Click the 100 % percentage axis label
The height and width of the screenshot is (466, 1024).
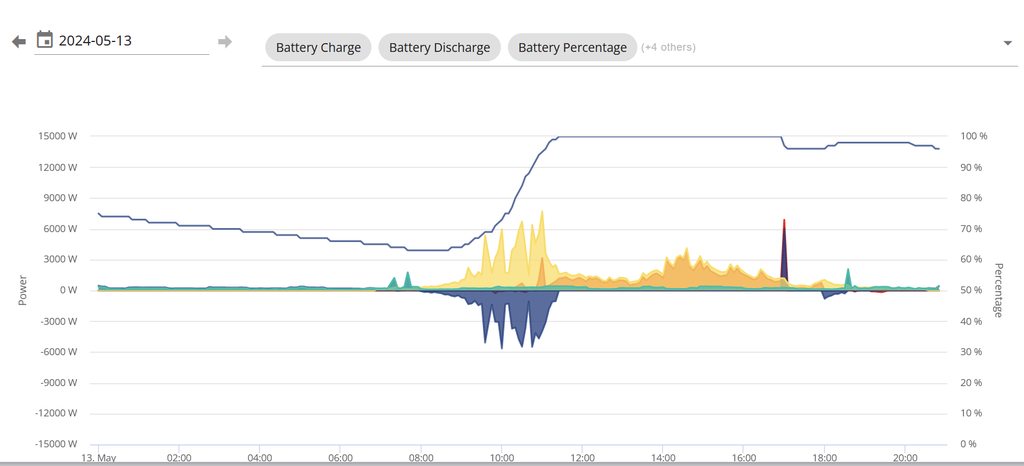pos(973,136)
